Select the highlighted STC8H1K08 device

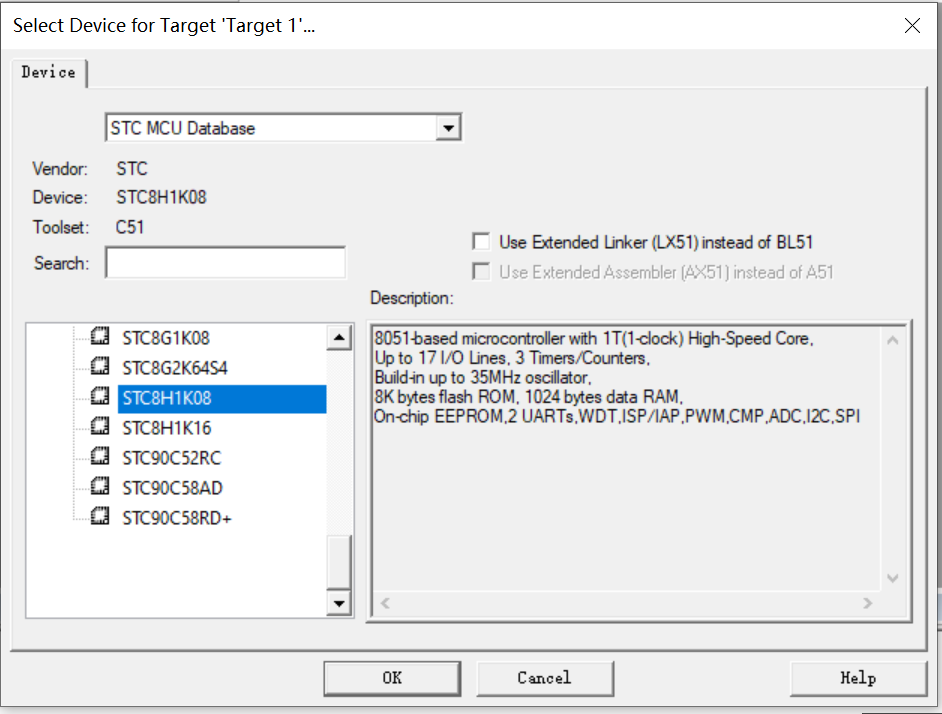222,398
